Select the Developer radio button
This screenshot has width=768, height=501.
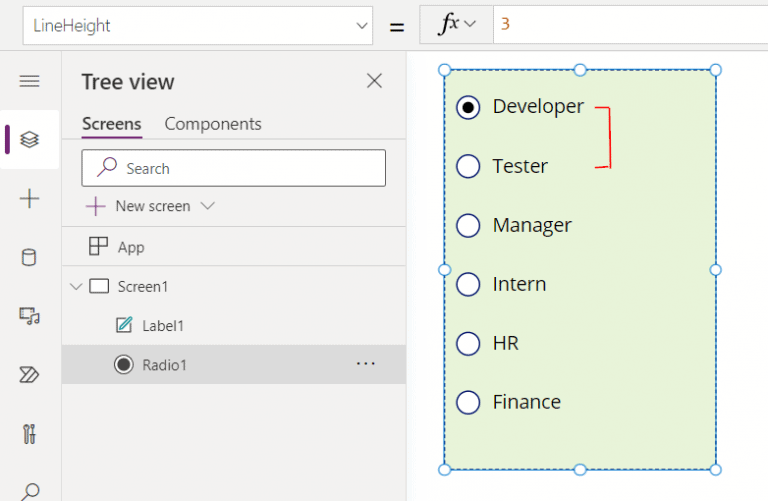pyautogui.click(x=468, y=107)
